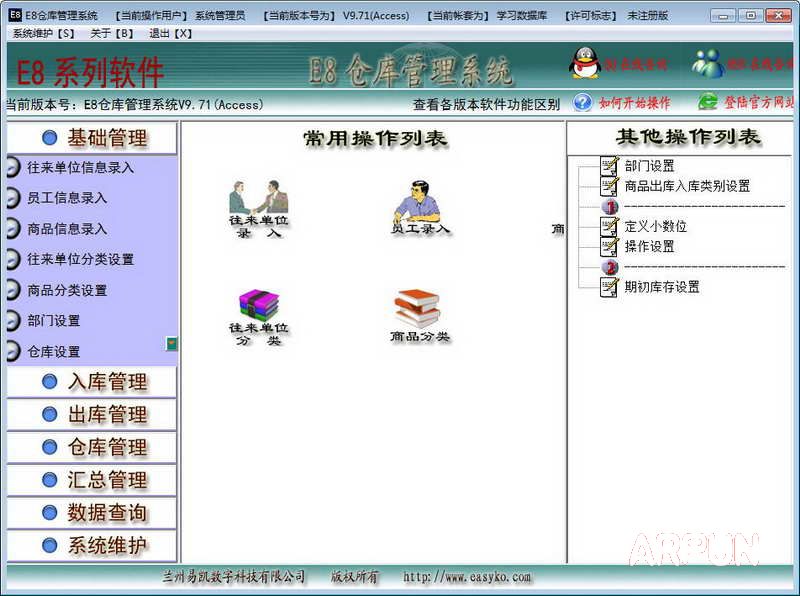The width and height of the screenshot is (800, 596).
Task: Open 商品信息录入 in the sidebar
Action: coord(67,229)
